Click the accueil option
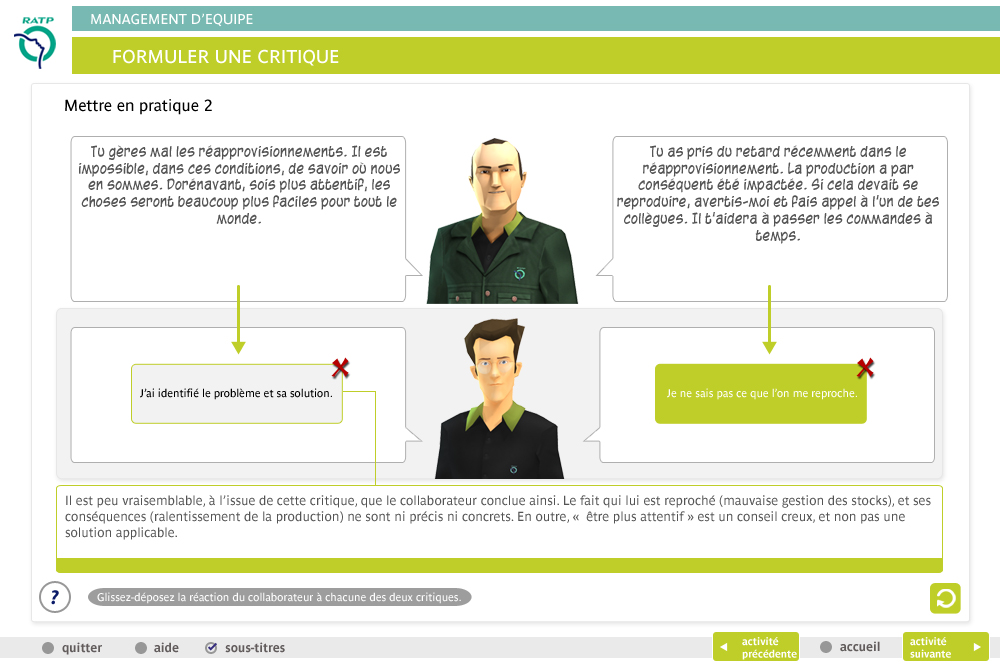 point(850,647)
